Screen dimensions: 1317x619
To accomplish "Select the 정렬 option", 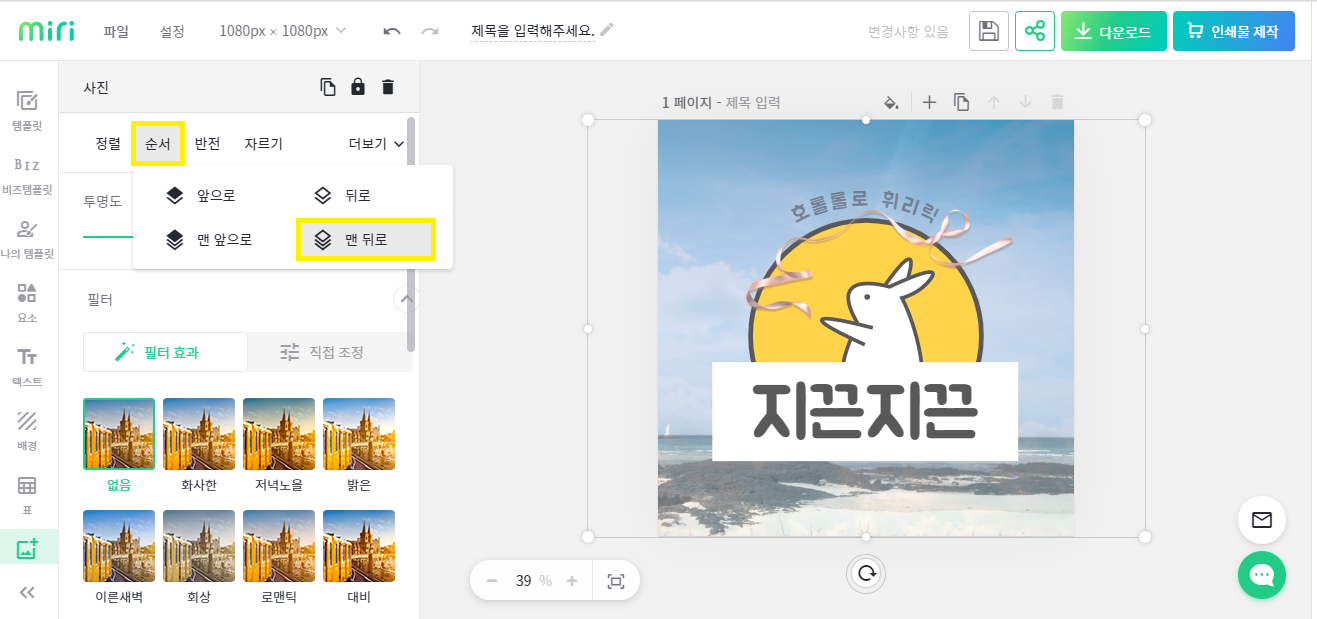I will 108,144.
